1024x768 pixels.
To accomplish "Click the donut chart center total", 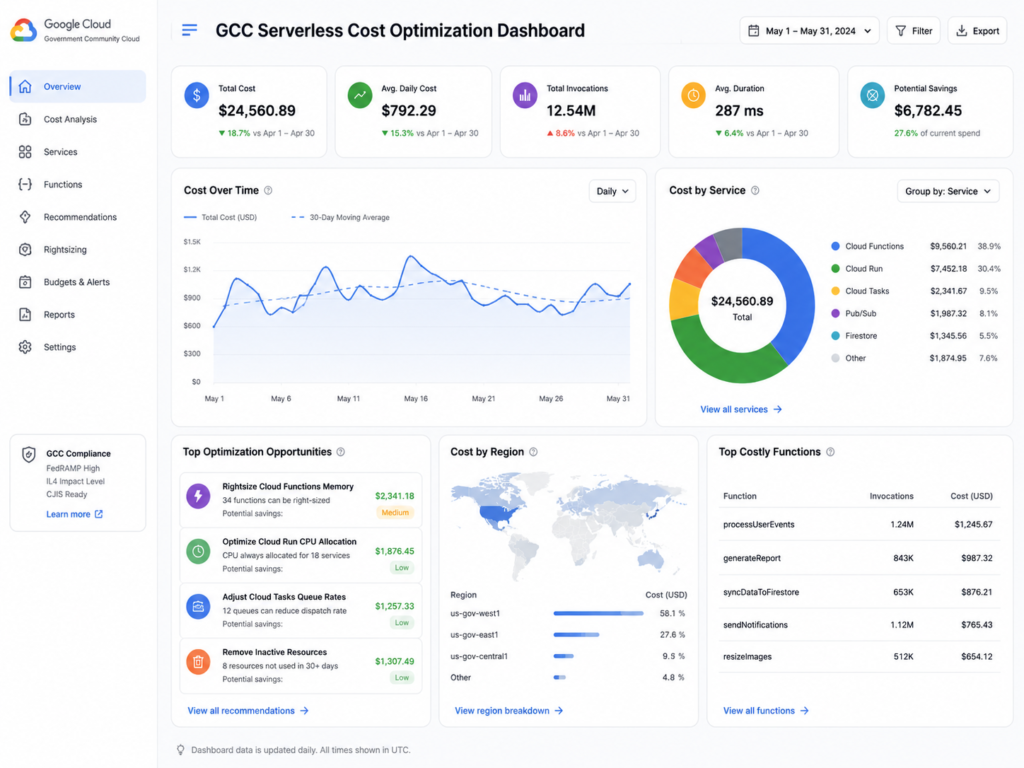I will tap(742, 308).
